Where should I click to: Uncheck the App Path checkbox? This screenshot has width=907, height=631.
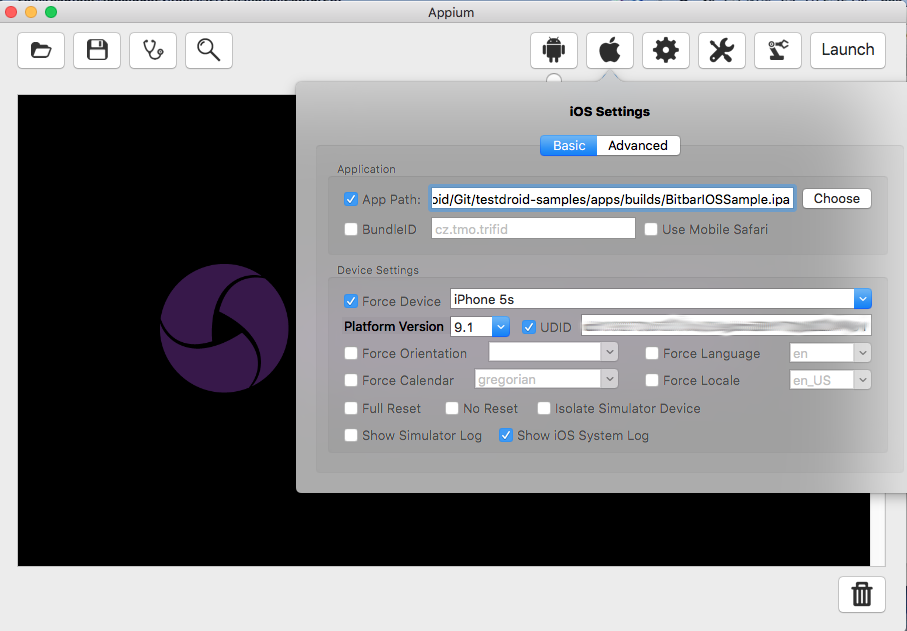tap(351, 200)
